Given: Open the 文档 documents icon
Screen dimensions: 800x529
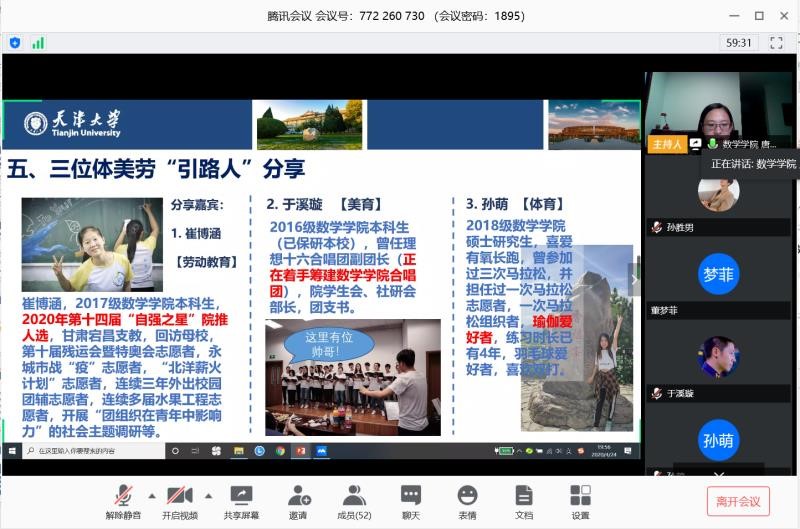Looking at the screenshot, I should point(523,501).
